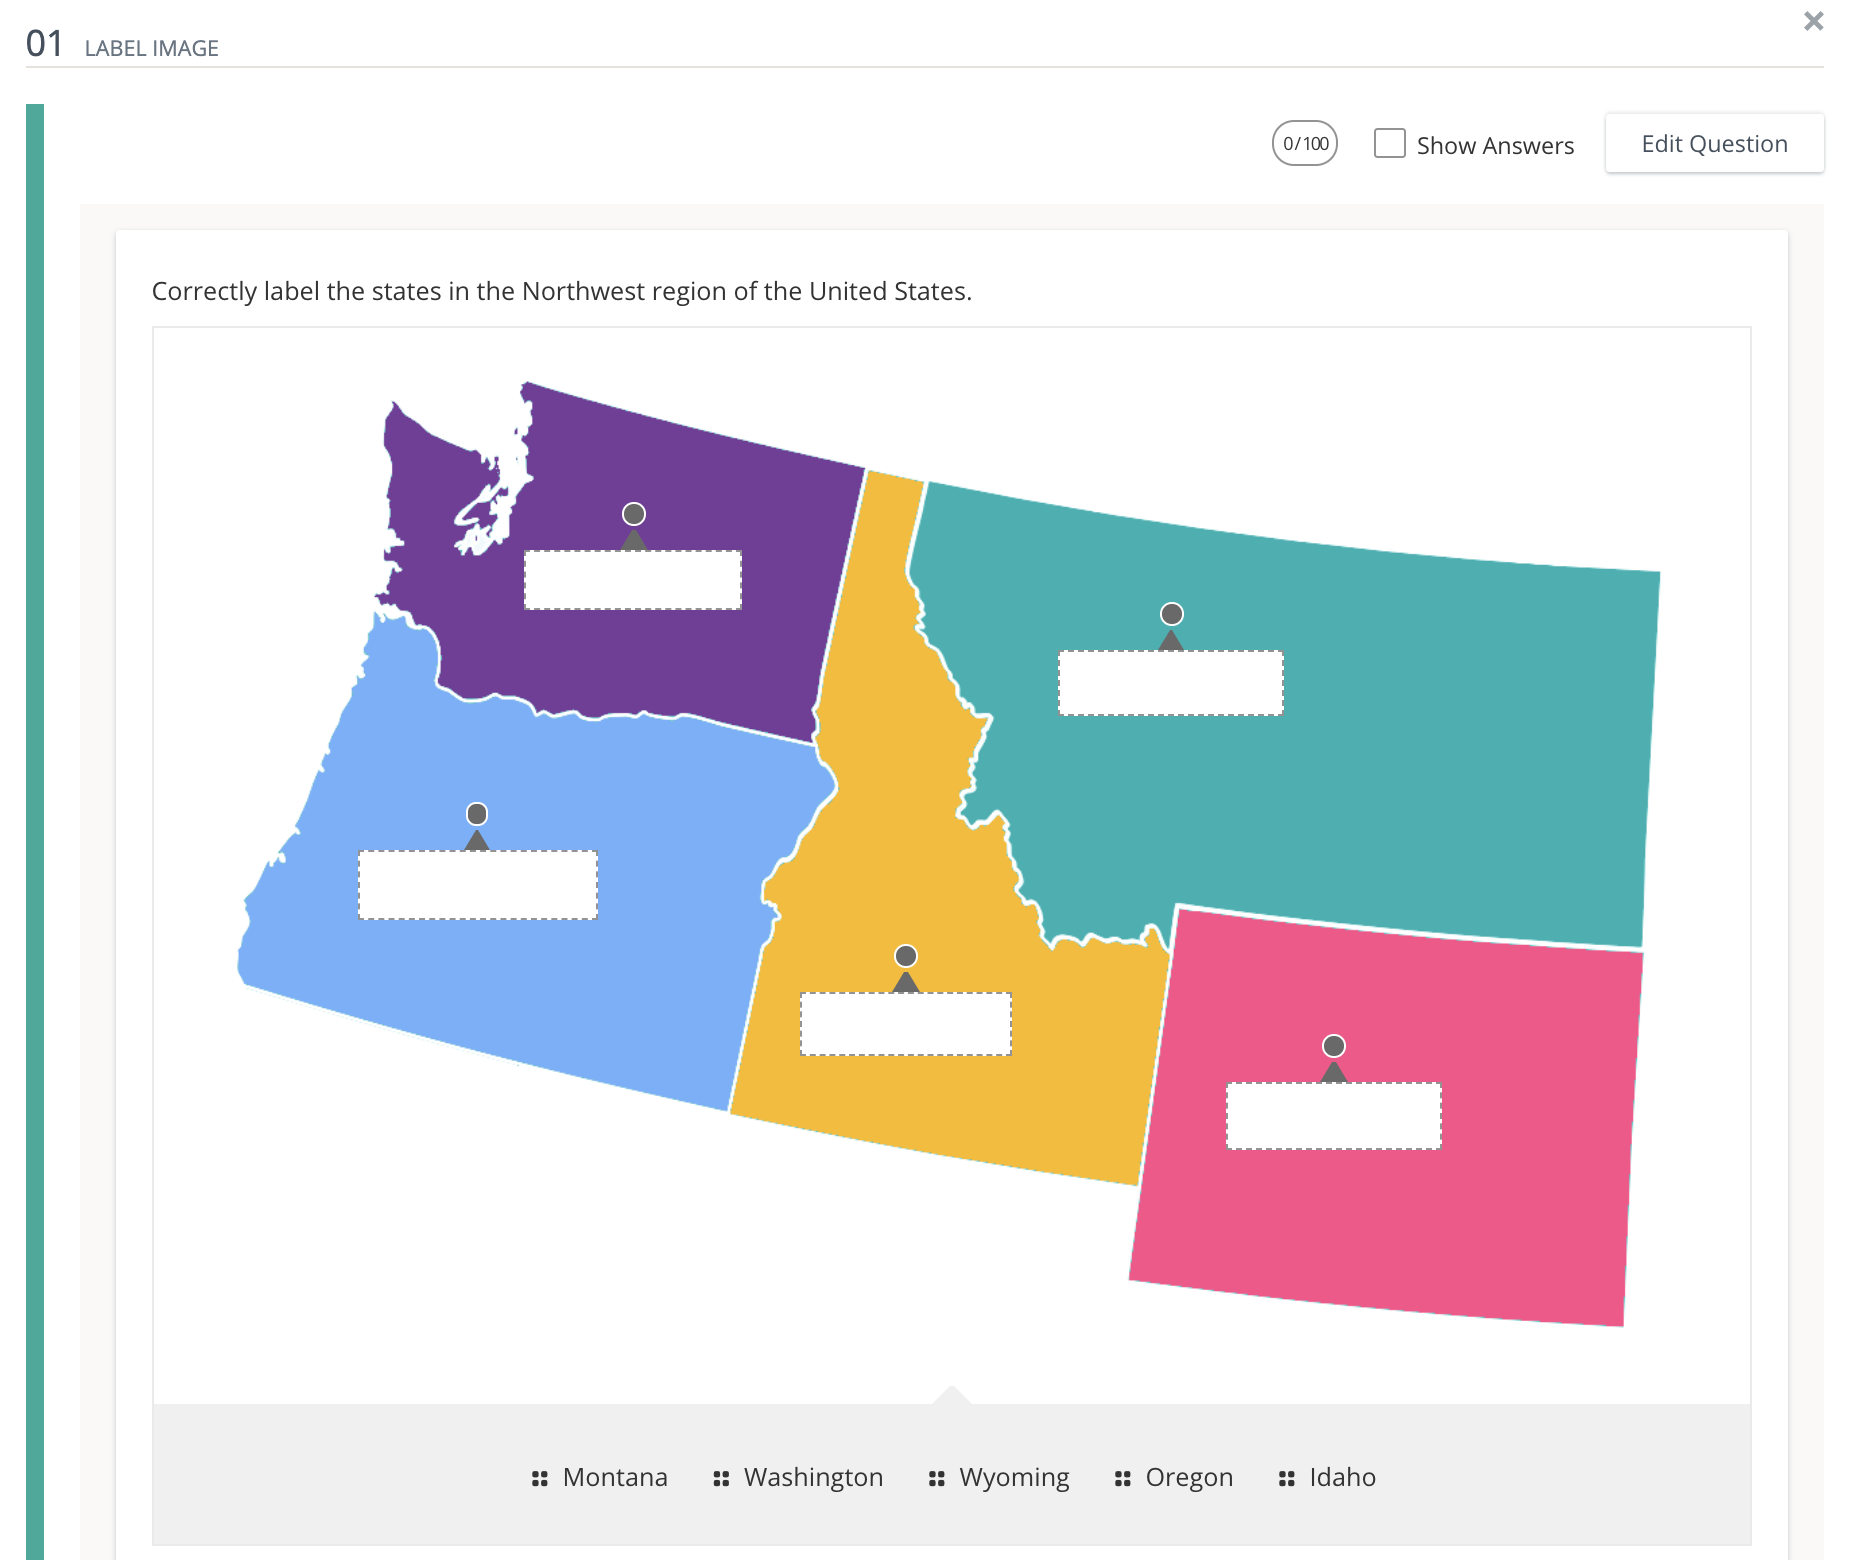
Task: Select the pin marker on the pink state
Action: click(x=1332, y=1045)
